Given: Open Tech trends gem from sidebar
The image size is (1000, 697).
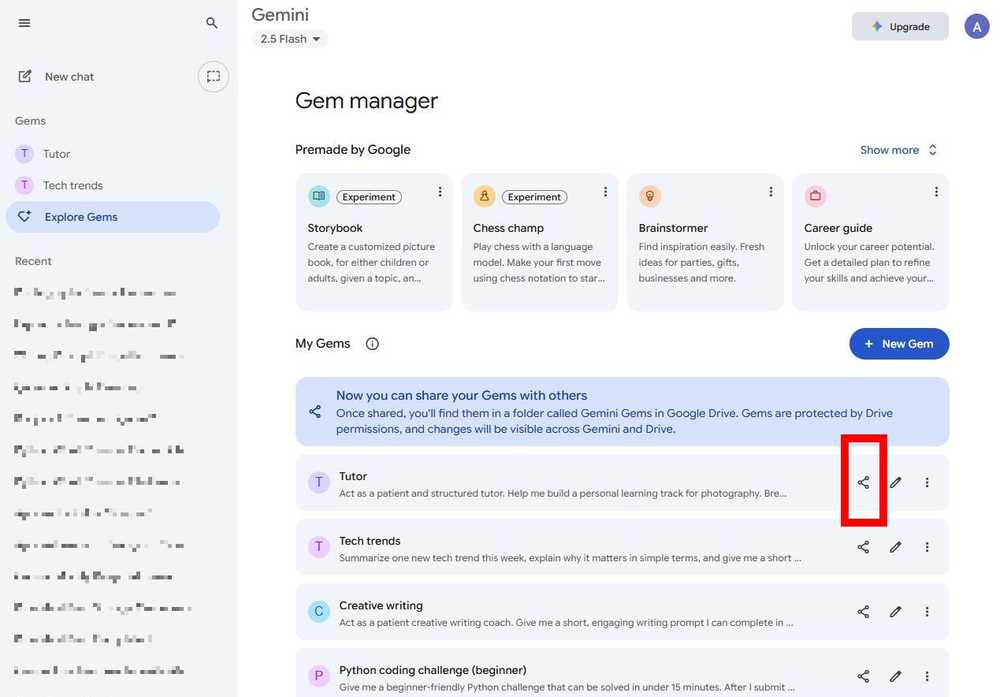Looking at the screenshot, I should coord(72,185).
